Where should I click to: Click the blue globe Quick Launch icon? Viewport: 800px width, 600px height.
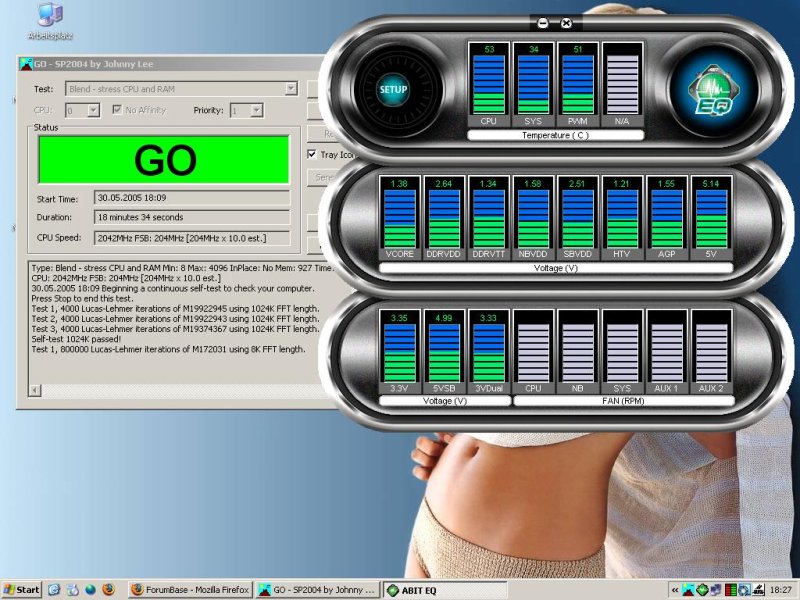(90, 590)
